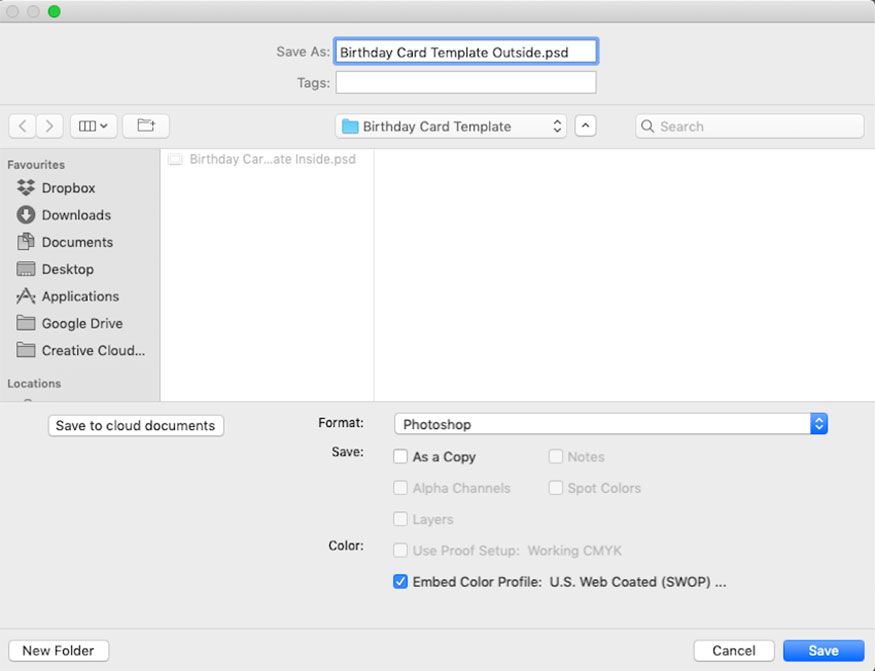The width and height of the screenshot is (875, 671).
Task: Click the Inside.psd file thumbnail icon
Action: point(175,159)
